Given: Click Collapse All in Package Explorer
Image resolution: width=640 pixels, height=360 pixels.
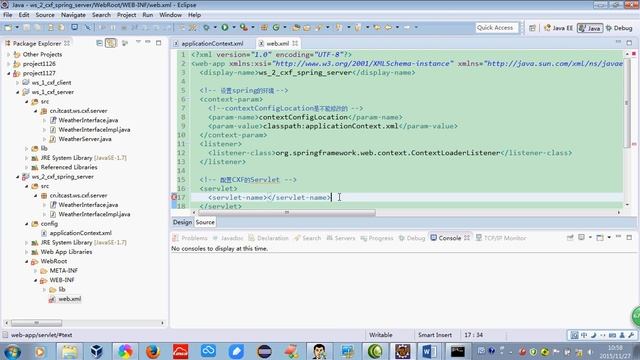Looking at the screenshot, I should point(99,43).
